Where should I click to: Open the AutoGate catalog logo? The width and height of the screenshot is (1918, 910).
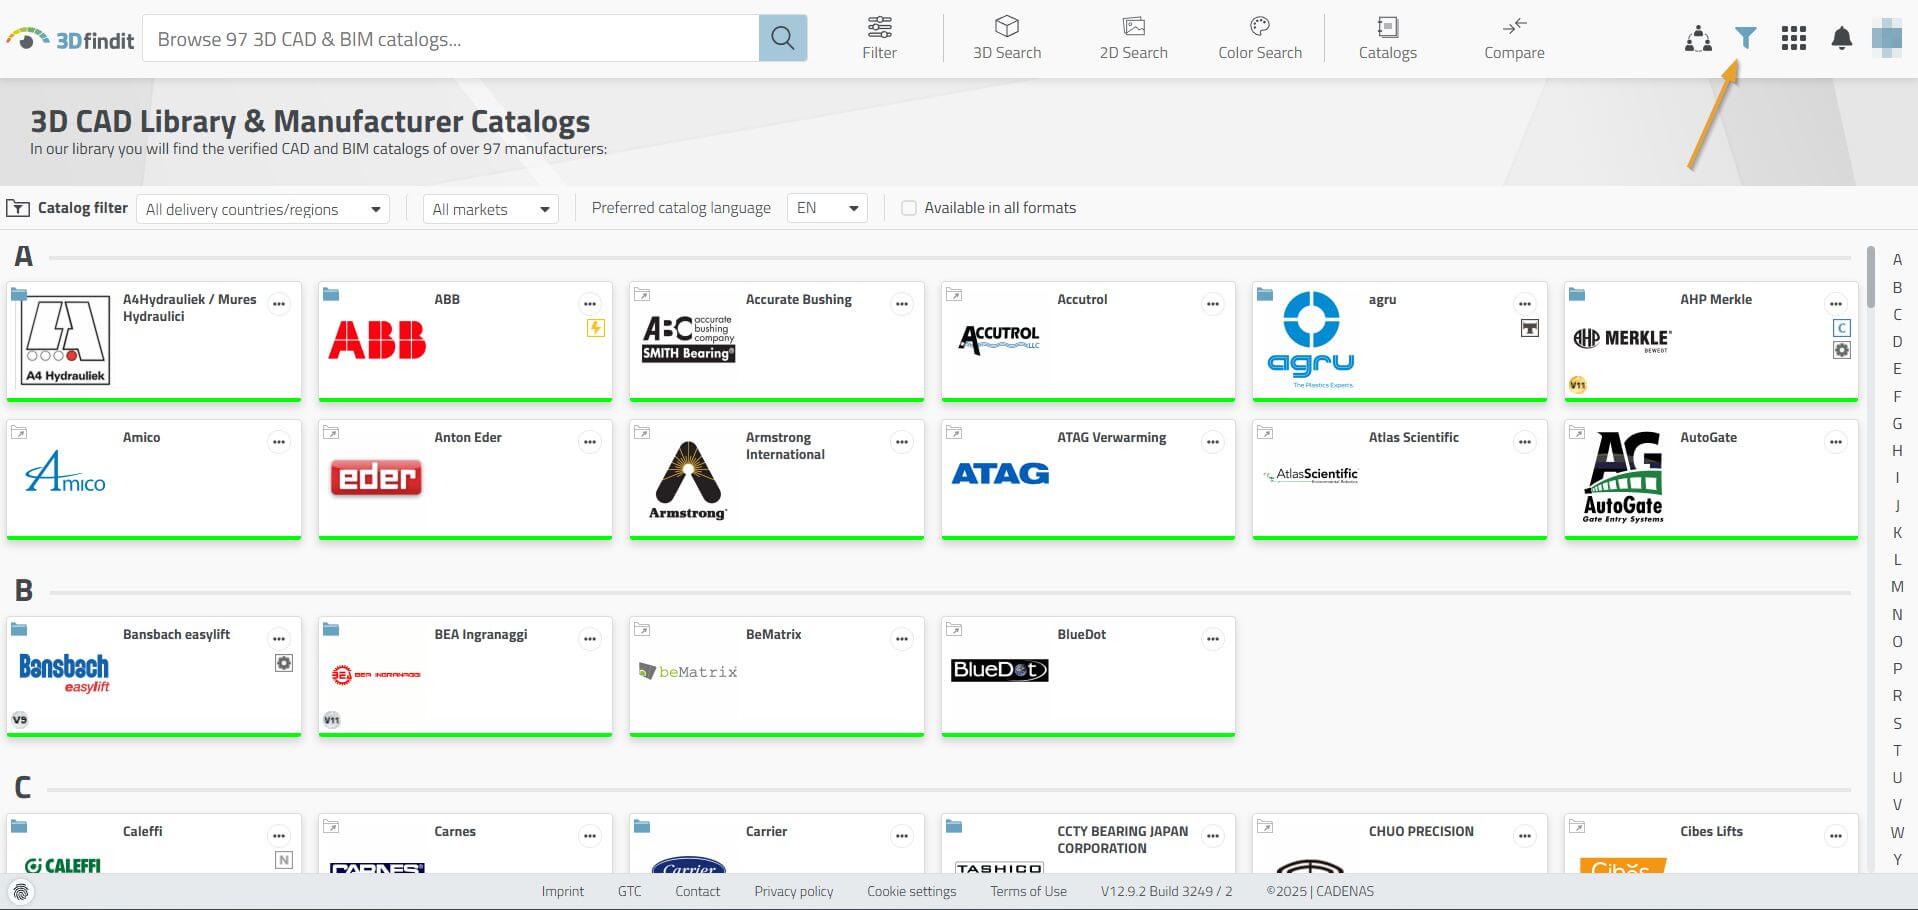(1622, 477)
